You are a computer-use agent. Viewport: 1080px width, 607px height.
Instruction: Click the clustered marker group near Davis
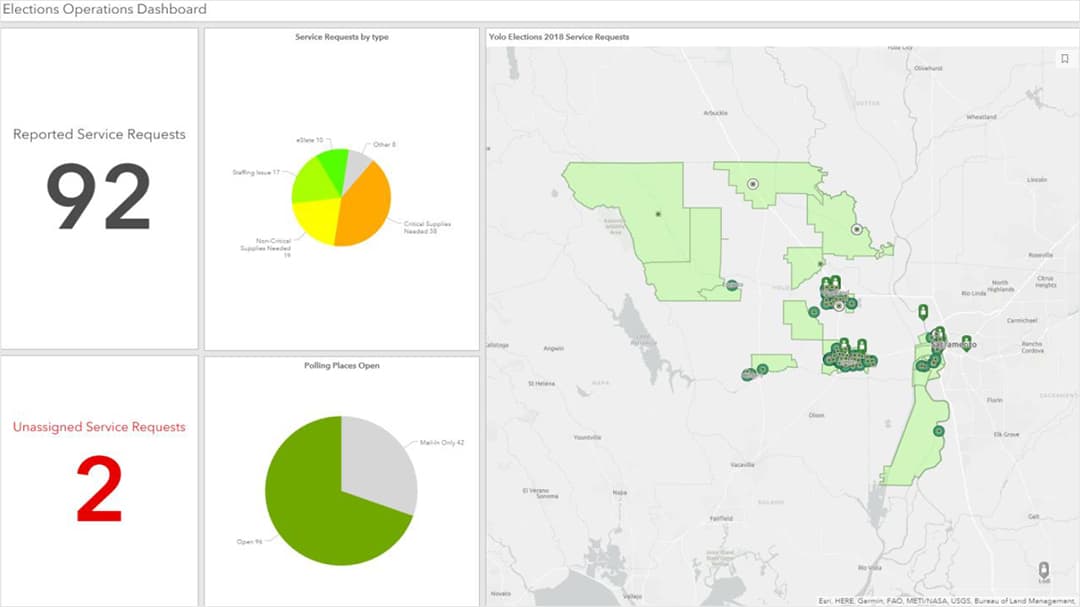tap(851, 358)
